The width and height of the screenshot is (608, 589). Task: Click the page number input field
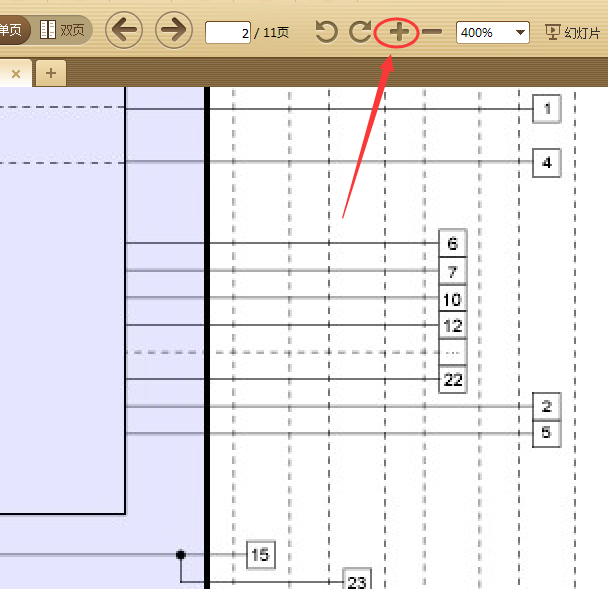coord(228,33)
